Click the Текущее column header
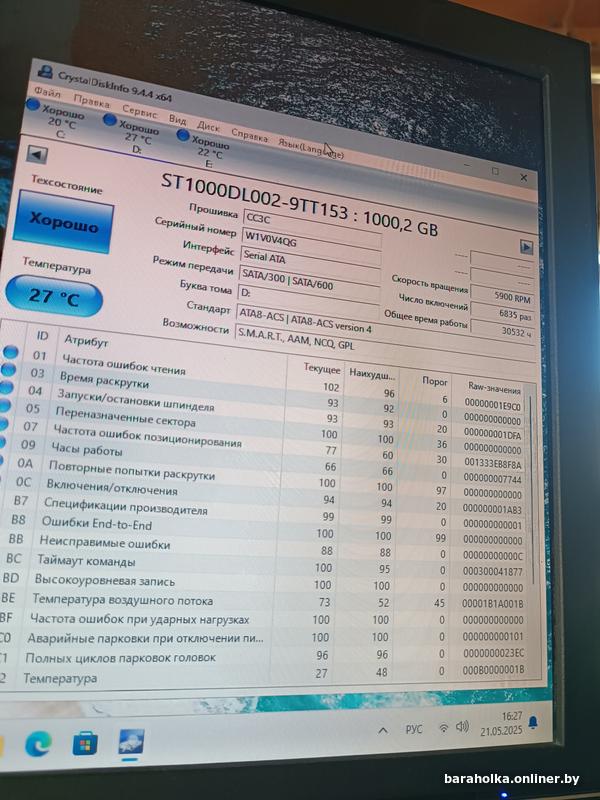 tap(322, 369)
